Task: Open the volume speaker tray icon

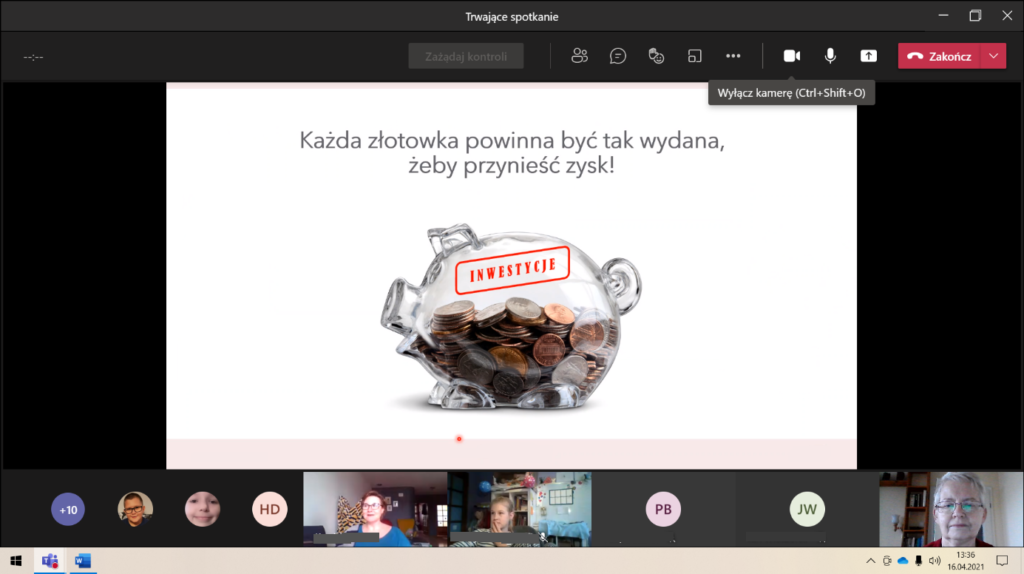Action: [x=935, y=561]
